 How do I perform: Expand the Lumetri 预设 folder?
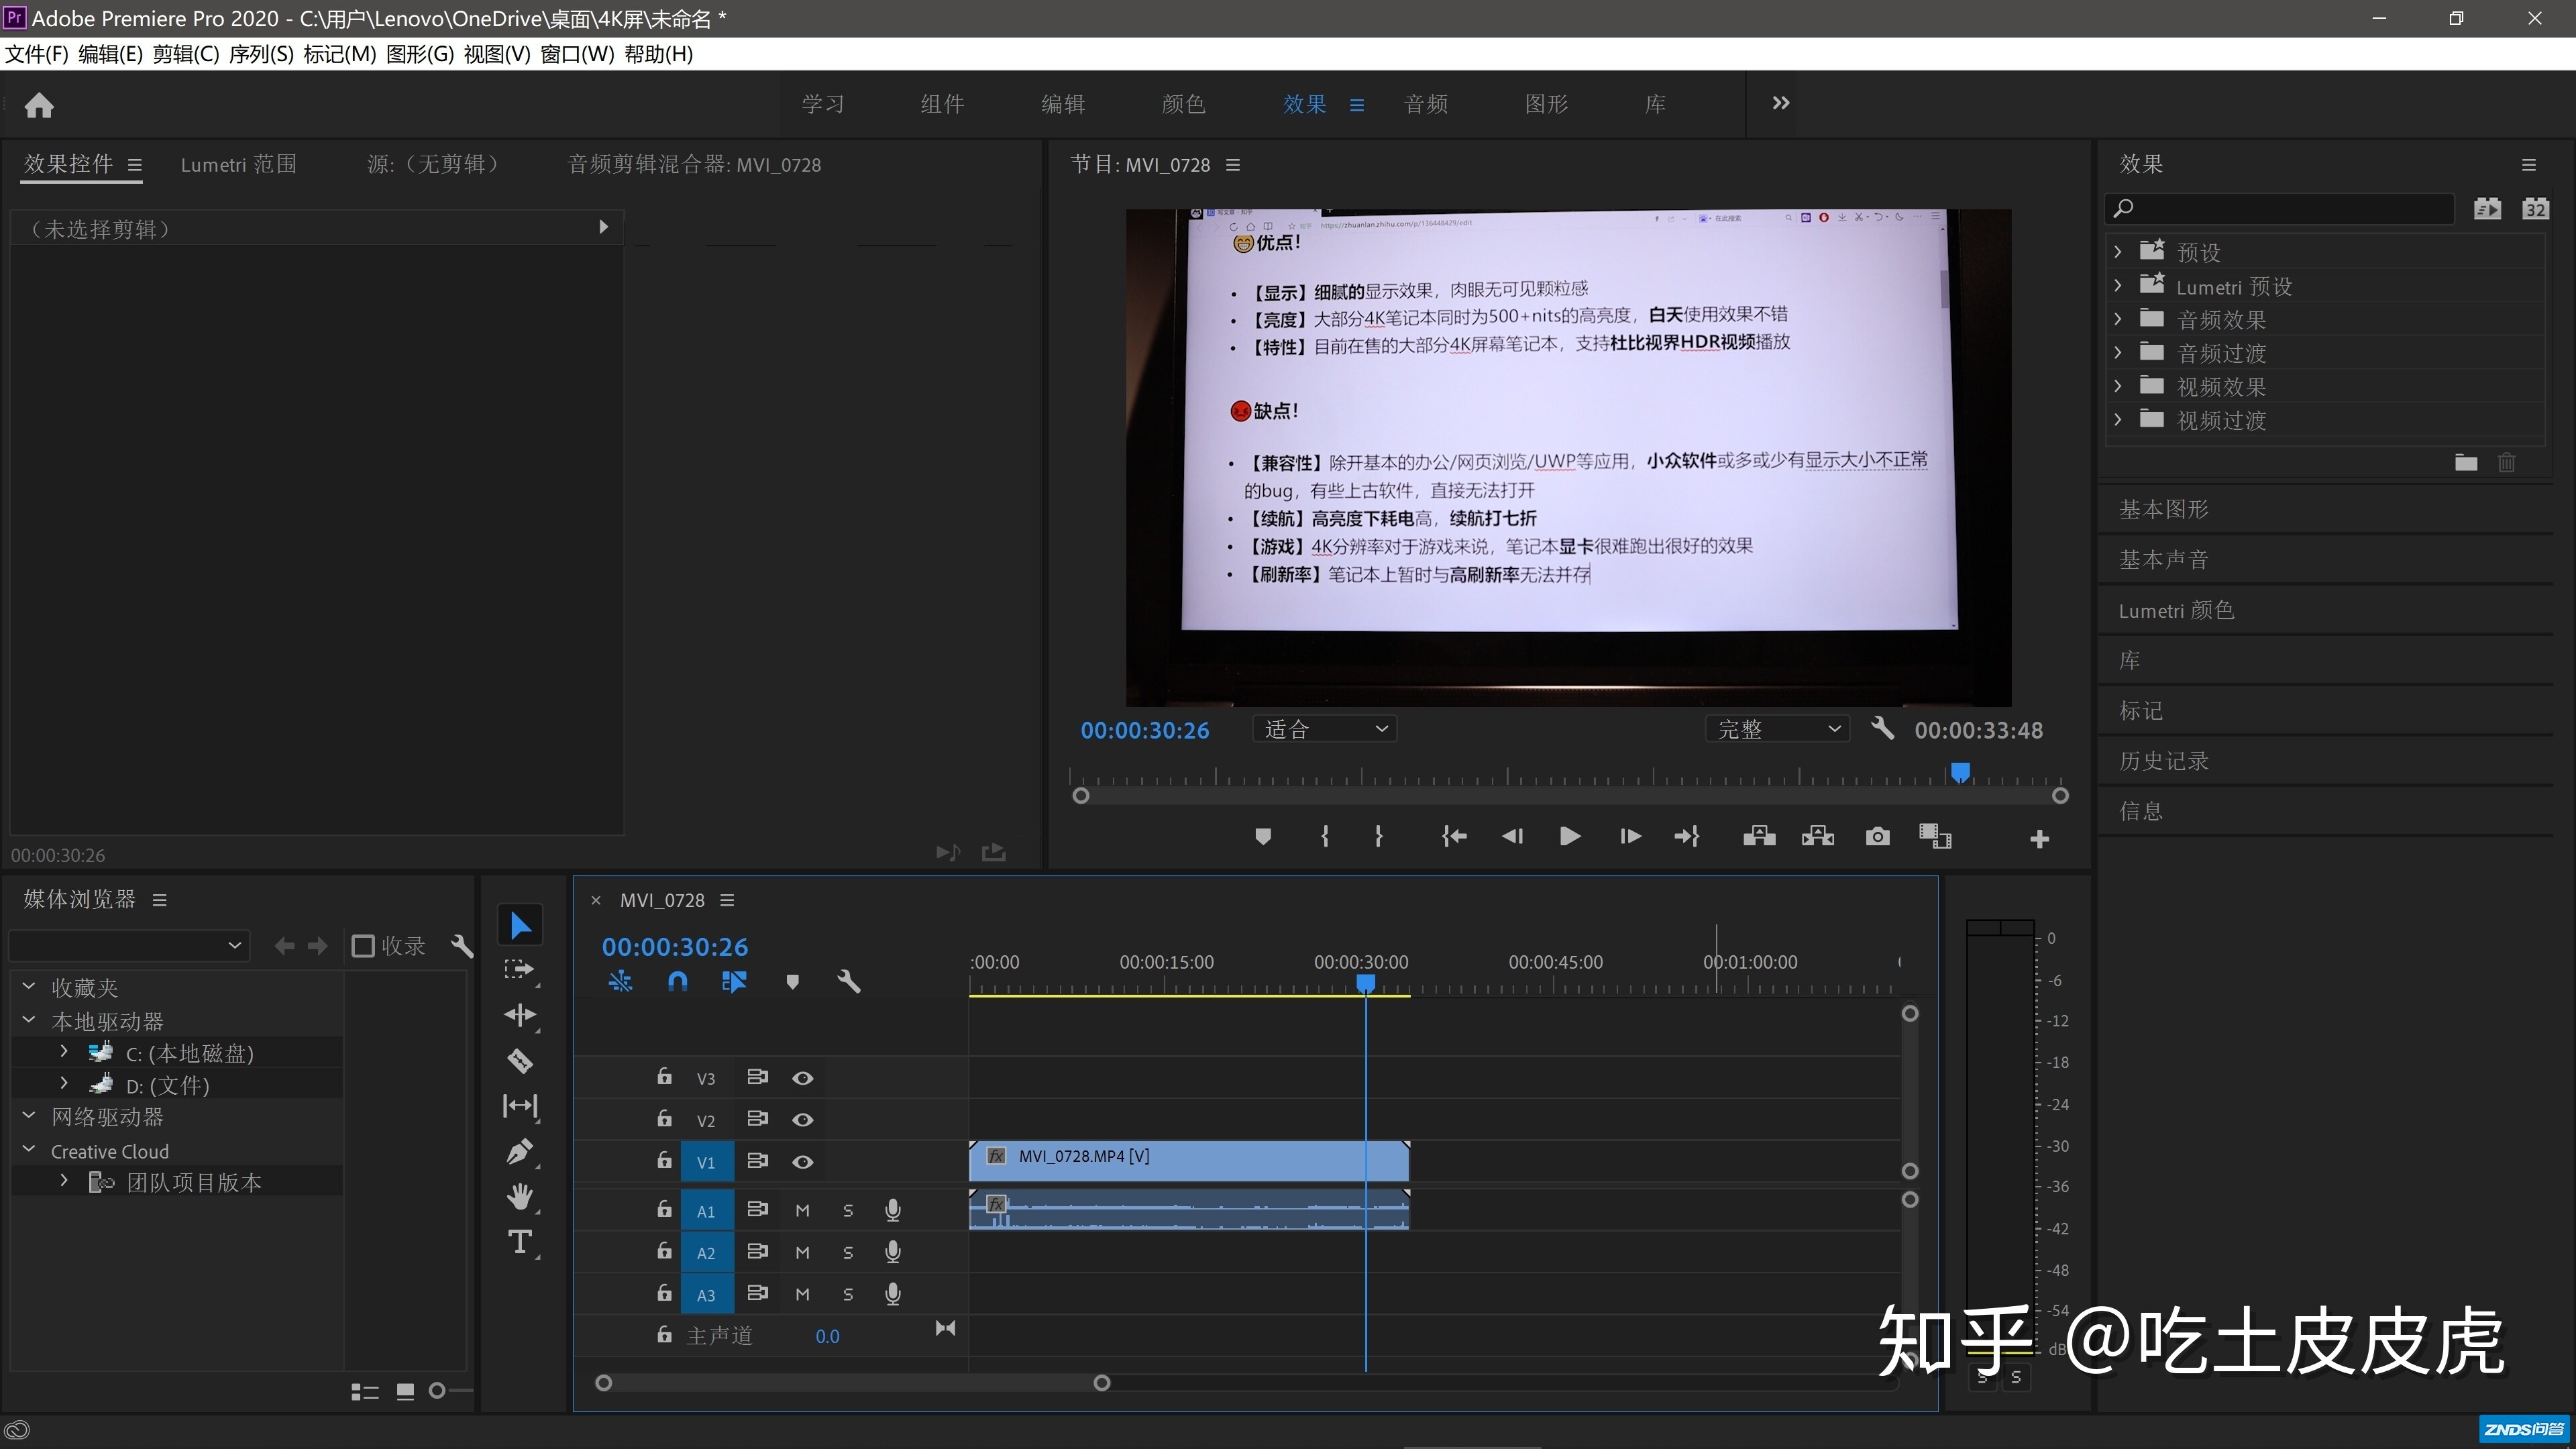coord(2117,286)
